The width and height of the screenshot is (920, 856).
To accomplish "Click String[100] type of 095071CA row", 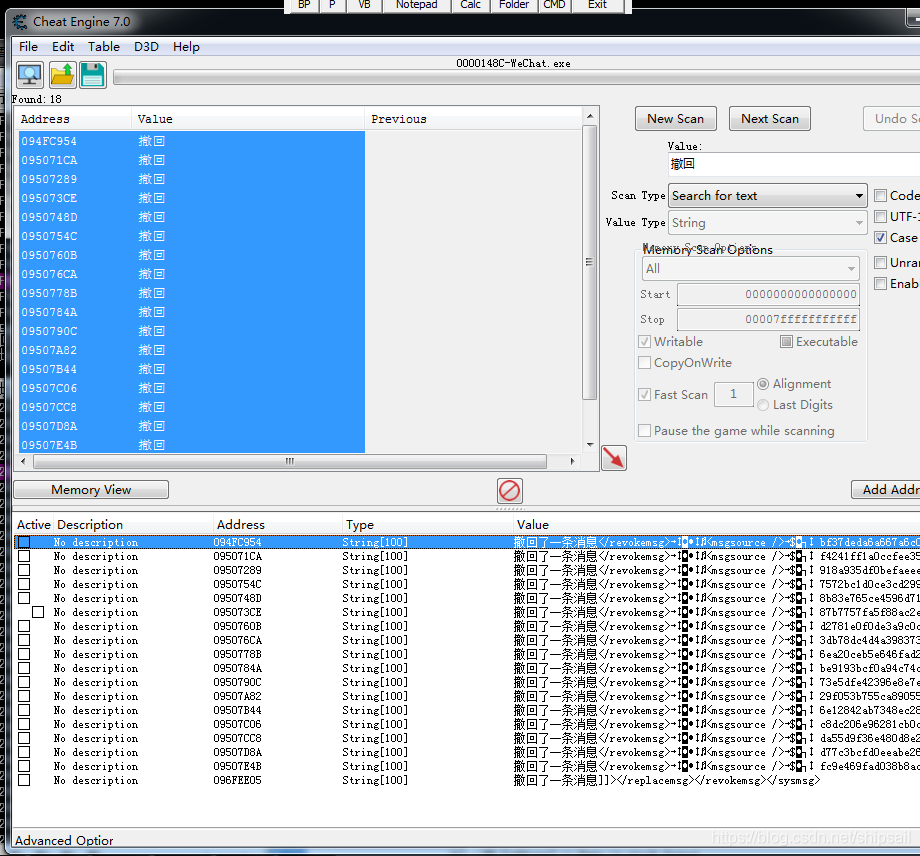I will click(375, 556).
